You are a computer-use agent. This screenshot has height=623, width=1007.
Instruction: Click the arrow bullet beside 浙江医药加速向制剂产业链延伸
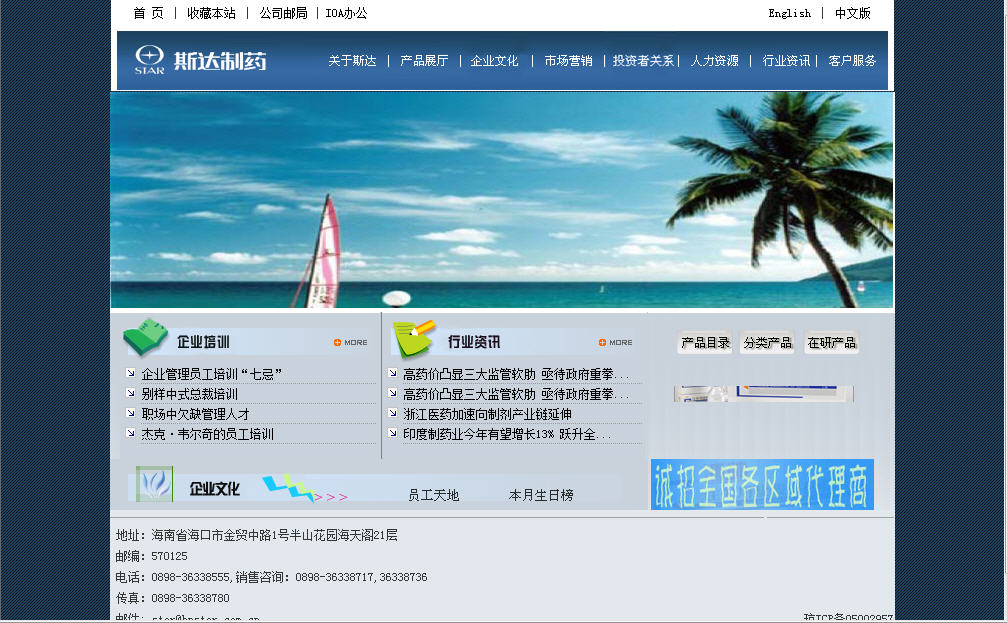tap(393, 413)
